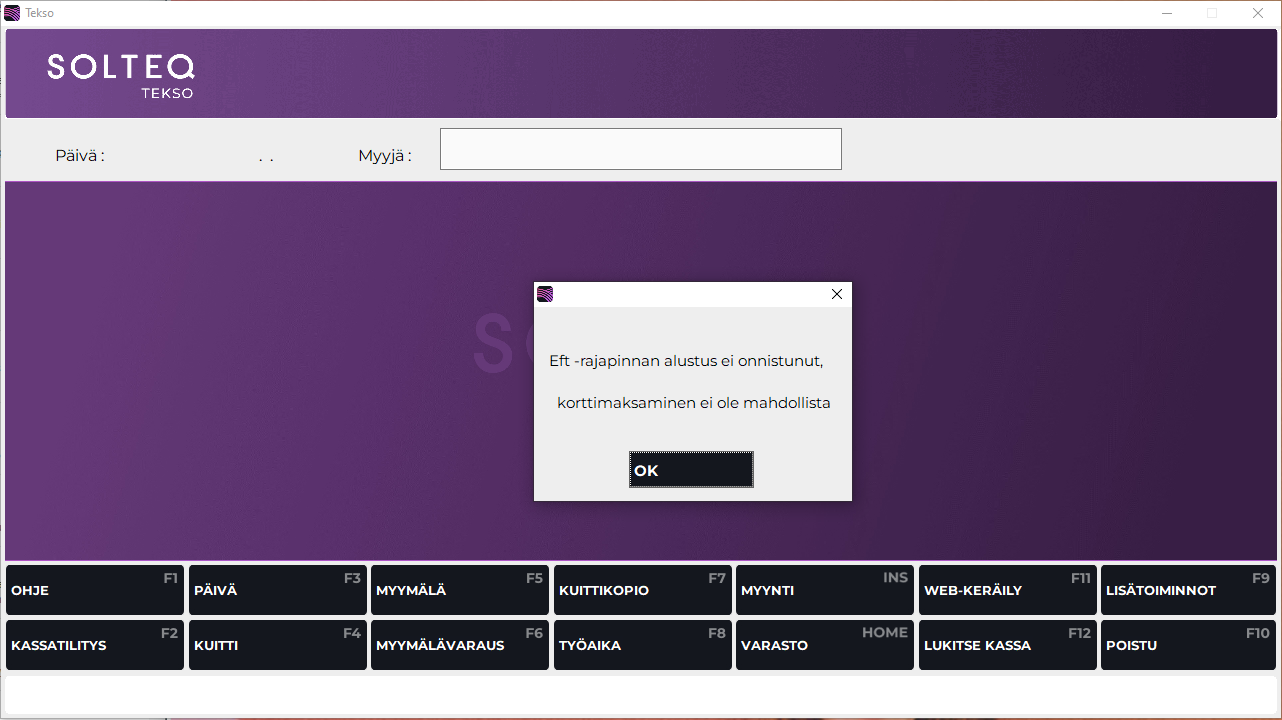The image size is (1282, 720).
Task: Open KUITTI with F4 button
Action: click(277, 645)
